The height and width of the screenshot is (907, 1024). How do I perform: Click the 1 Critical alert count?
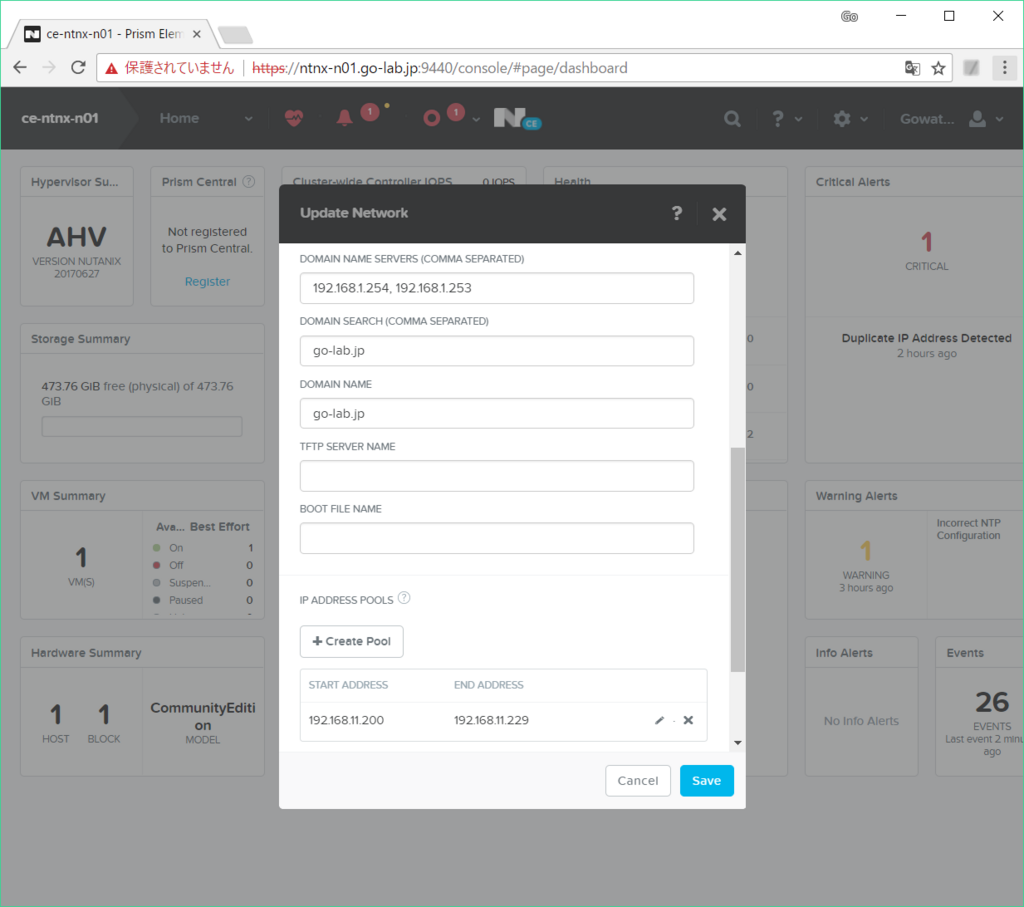click(927, 242)
